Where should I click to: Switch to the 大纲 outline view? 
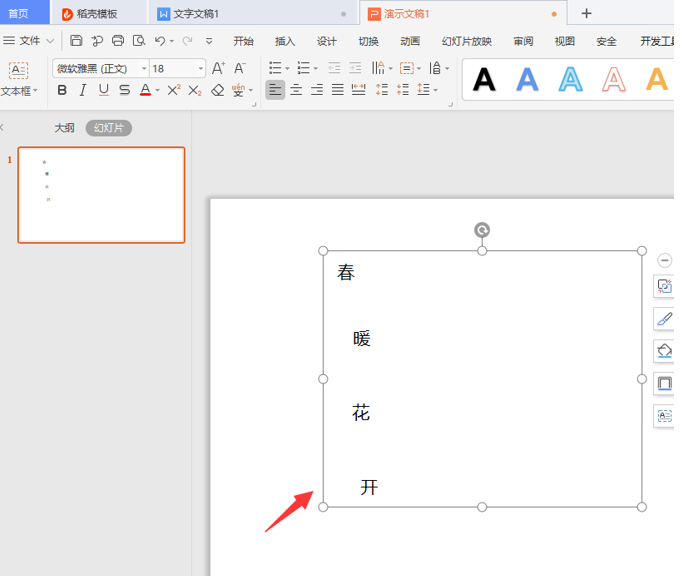point(64,128)
